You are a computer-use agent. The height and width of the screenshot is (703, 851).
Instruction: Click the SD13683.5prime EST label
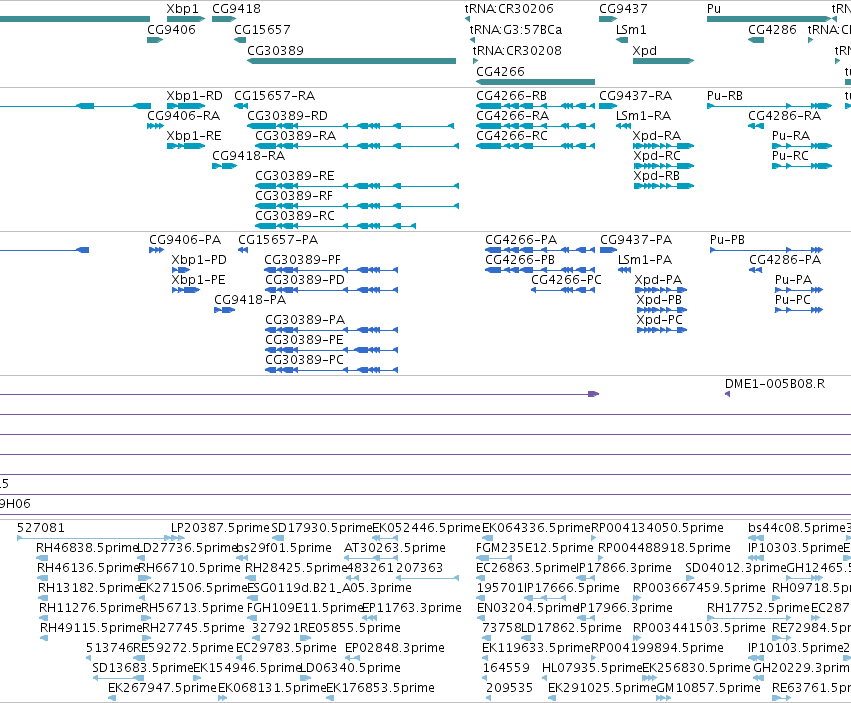click(x=143, y=668)
